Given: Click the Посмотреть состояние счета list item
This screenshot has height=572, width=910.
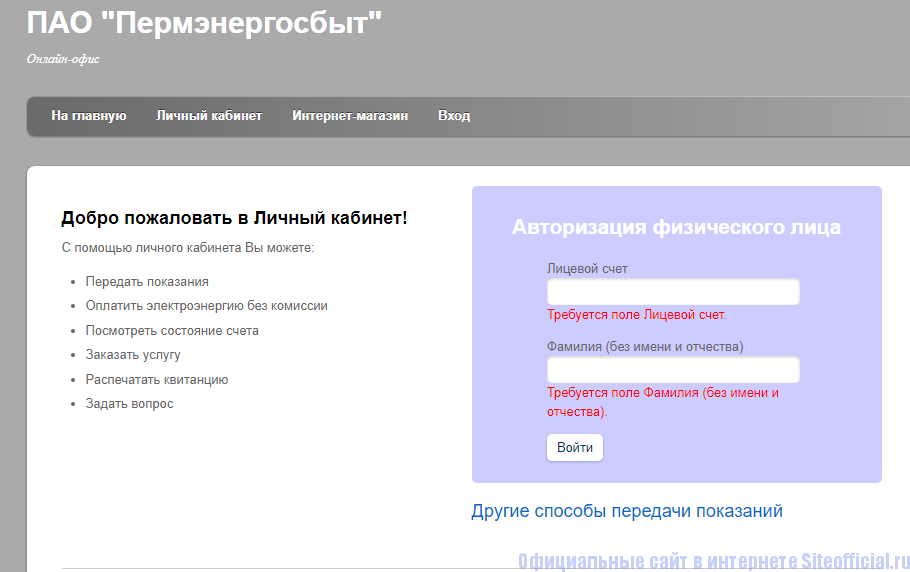Looking at the screenshot, I should 172,331.
